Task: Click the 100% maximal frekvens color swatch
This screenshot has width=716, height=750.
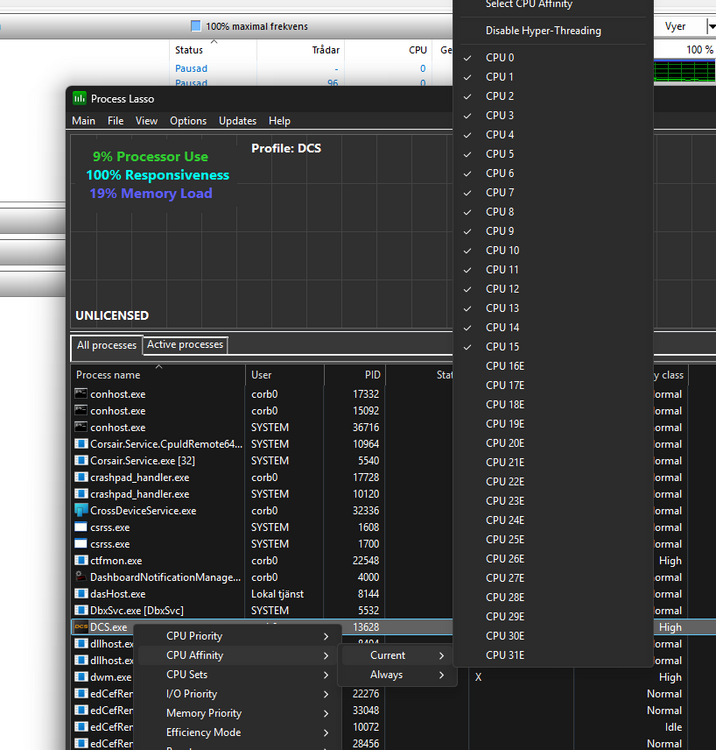Action: click(x=196, y=26)
